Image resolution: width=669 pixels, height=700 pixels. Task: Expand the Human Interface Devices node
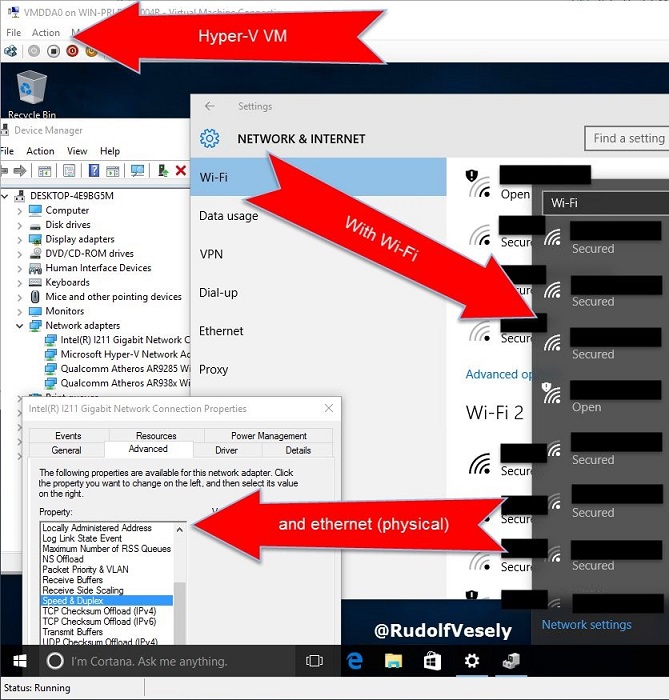pos(19,269)
